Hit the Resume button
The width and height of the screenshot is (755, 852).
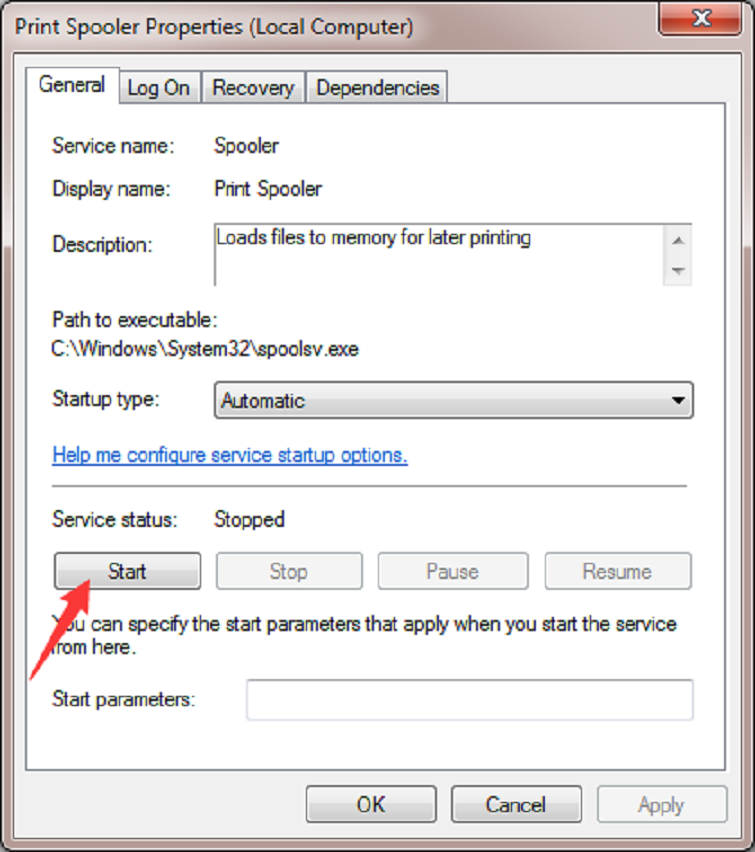(x=617, y=572)
